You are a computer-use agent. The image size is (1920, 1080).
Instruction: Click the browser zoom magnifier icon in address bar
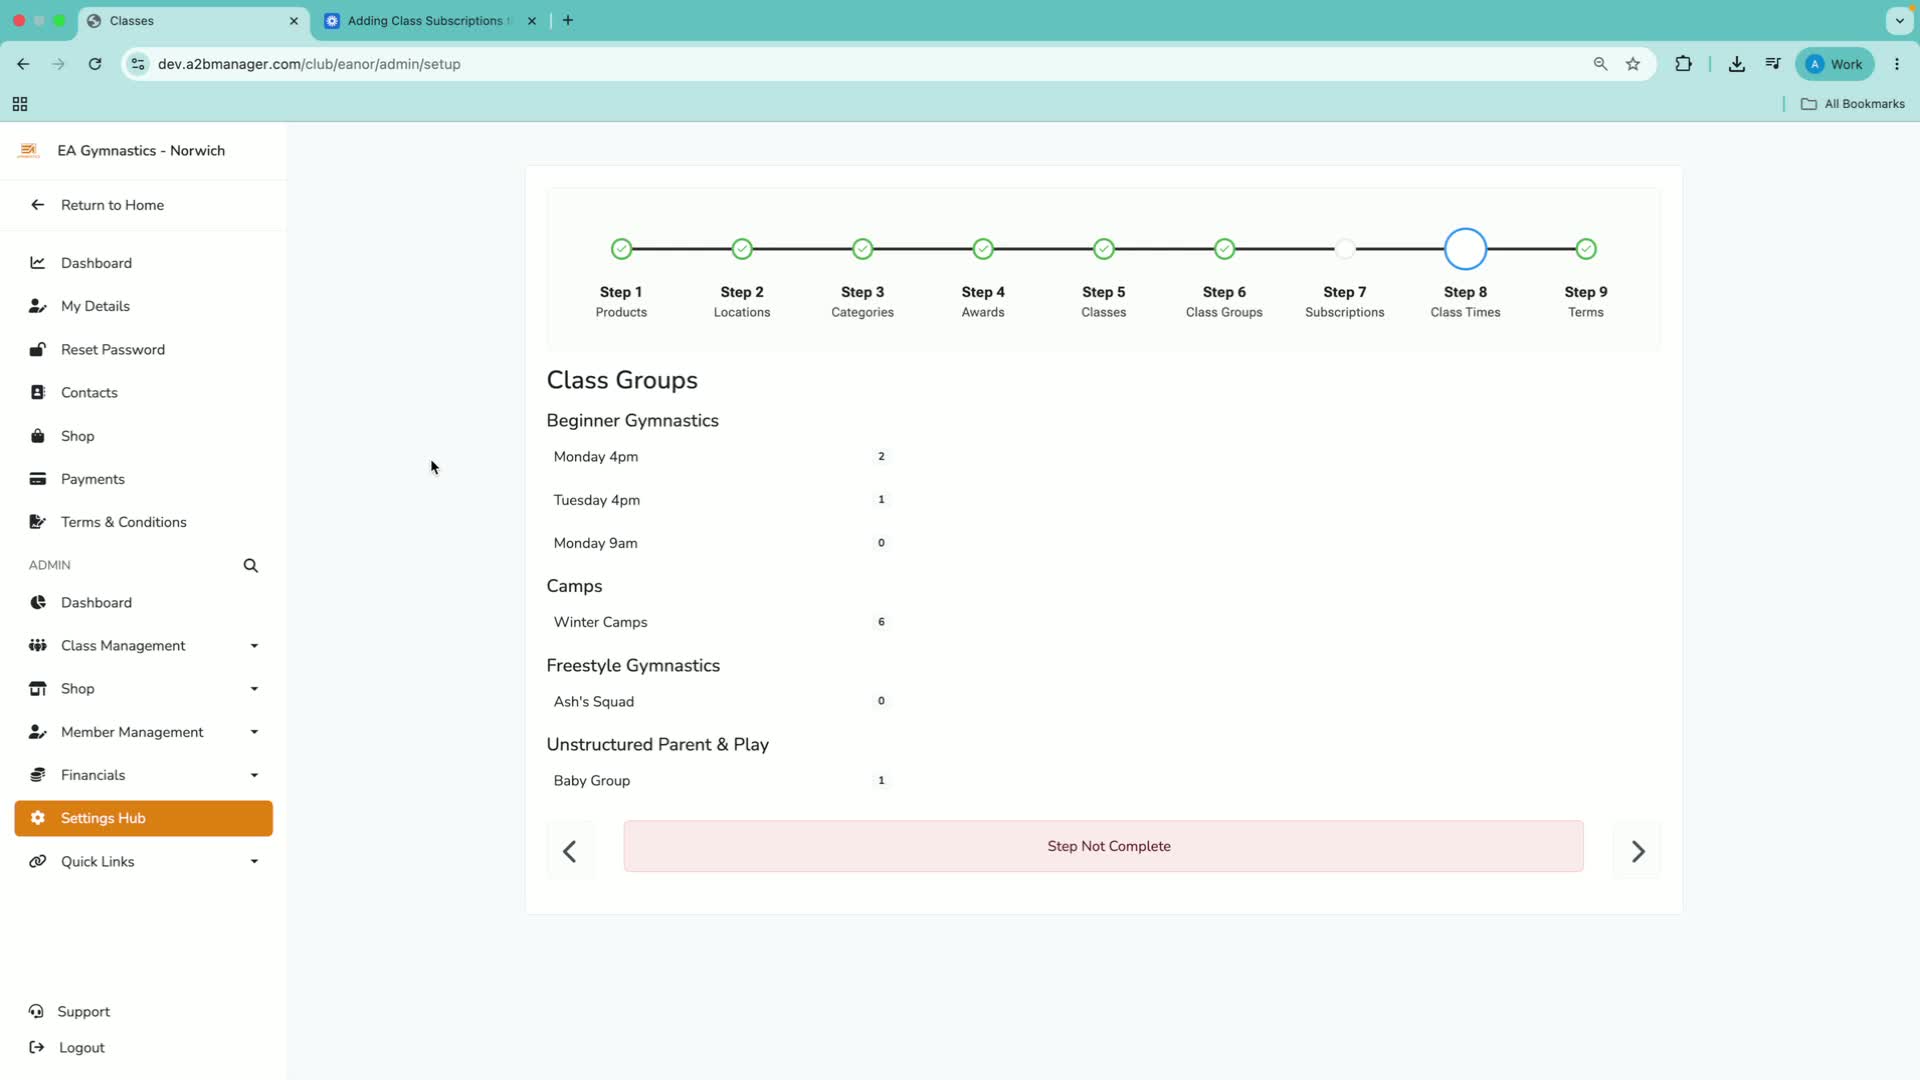click(x=1600, y=64)
